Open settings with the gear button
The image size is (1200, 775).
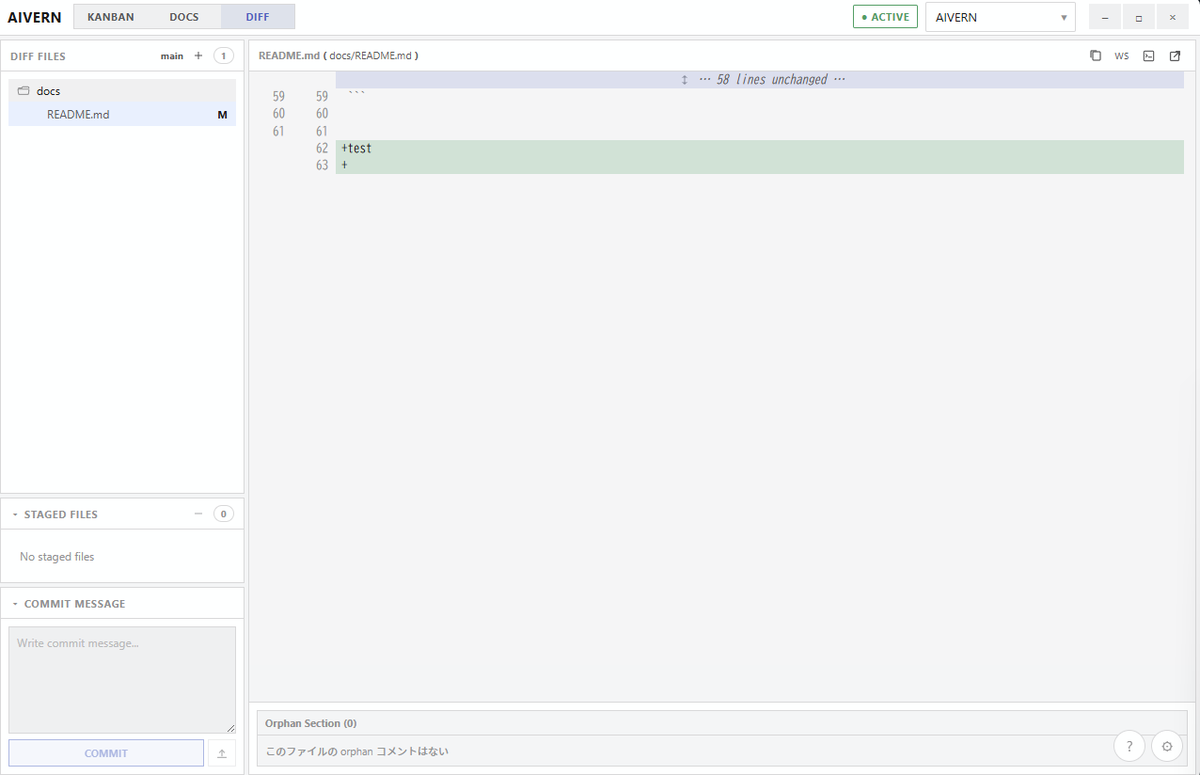point(1167,746)
